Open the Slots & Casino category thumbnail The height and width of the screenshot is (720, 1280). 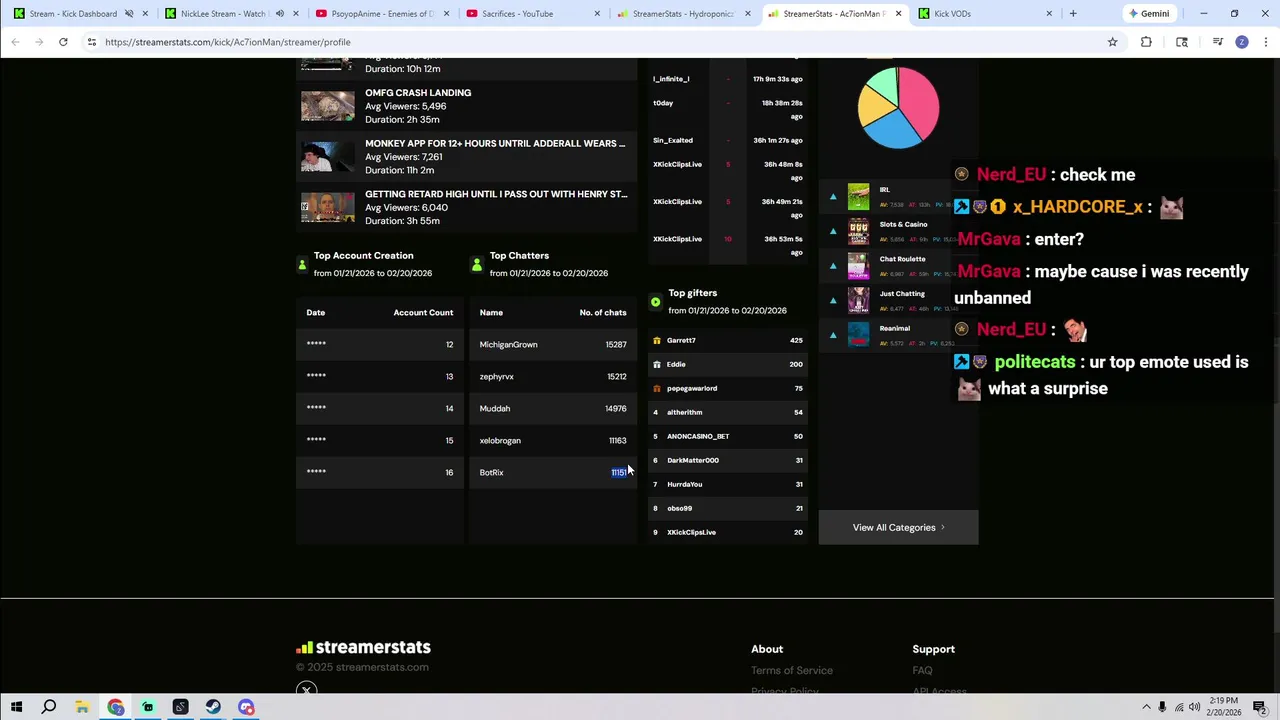pyautogui.click(x=859, y=231)
